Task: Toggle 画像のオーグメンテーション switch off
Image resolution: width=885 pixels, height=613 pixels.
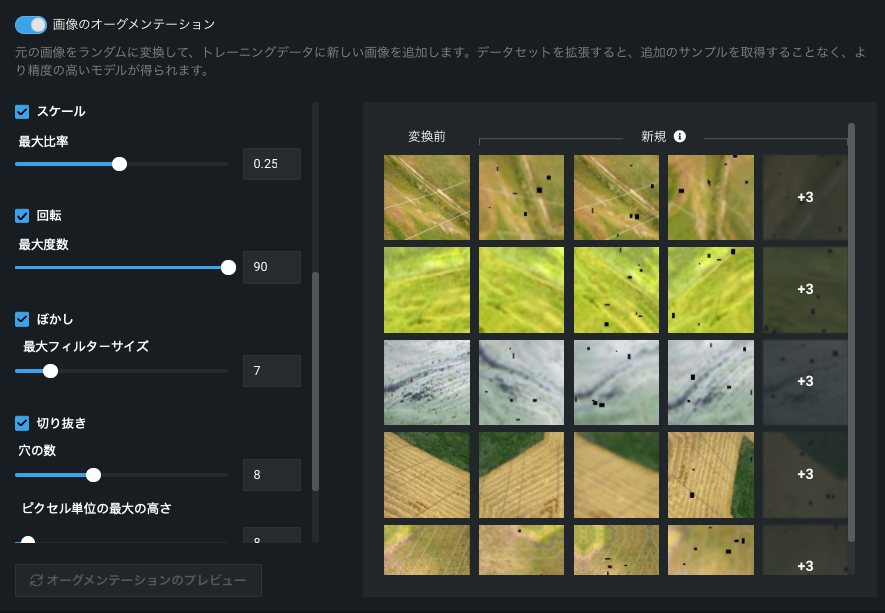Action: [31, 24]
